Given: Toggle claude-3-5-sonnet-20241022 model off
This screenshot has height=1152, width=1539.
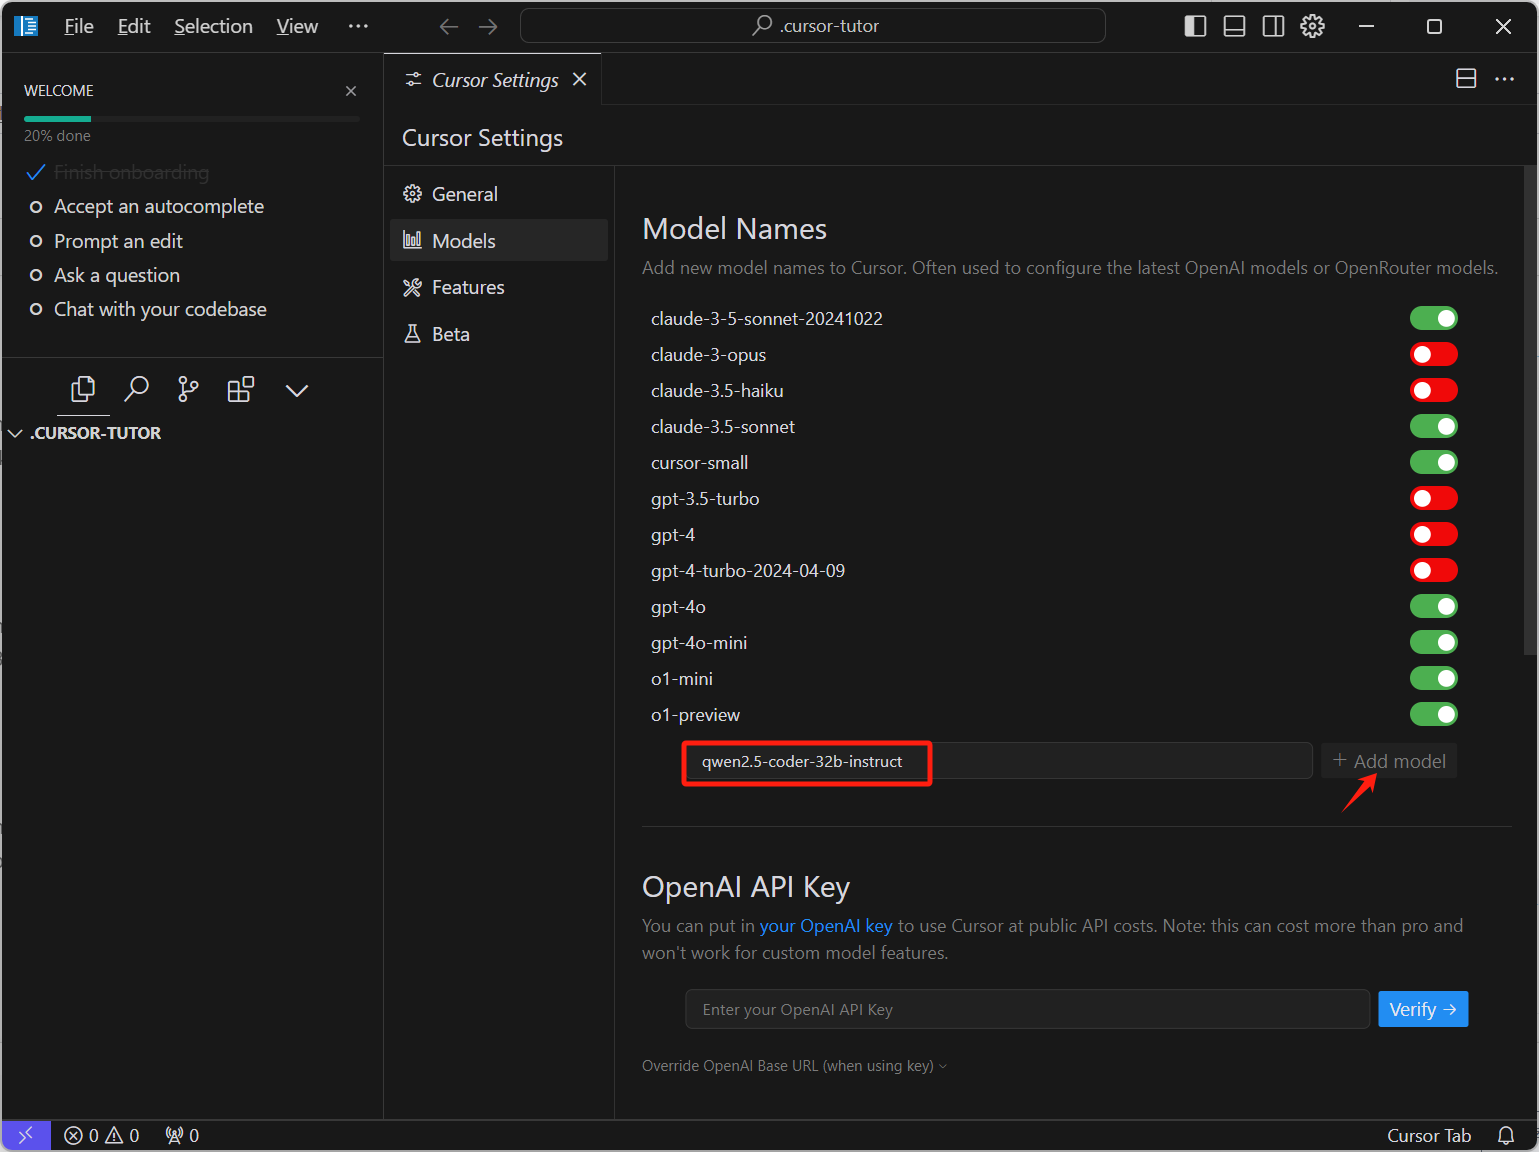Looking at the screenshot, I should tap(1434, 318).
